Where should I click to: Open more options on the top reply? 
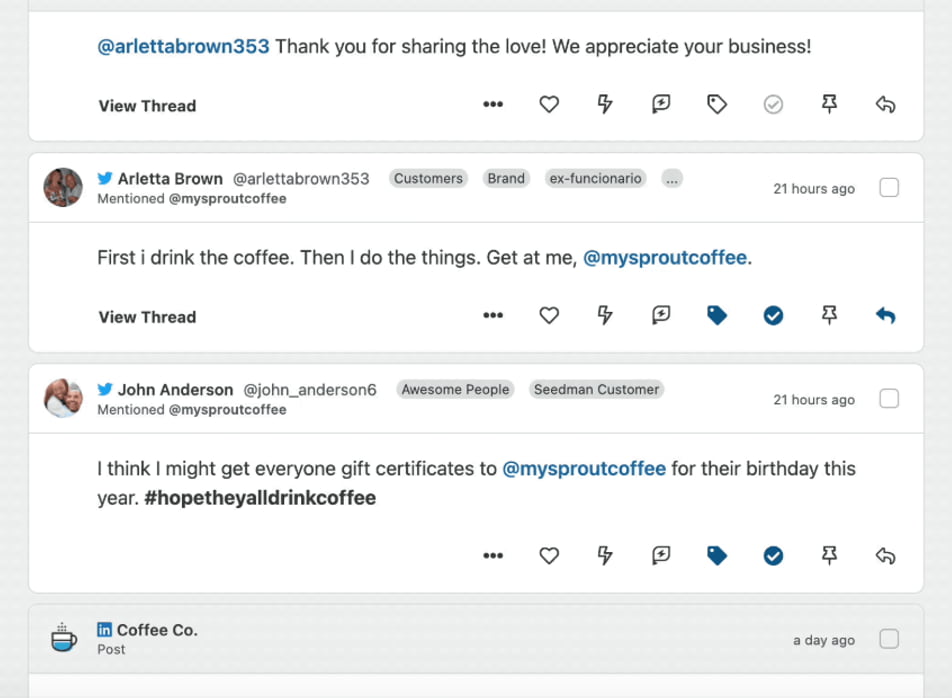[x=493, y=104]
